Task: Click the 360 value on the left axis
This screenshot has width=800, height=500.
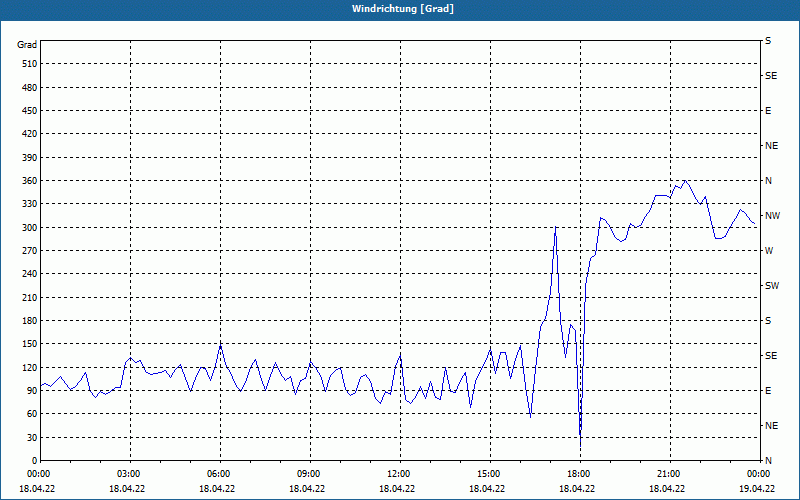Action: point(30,181)
